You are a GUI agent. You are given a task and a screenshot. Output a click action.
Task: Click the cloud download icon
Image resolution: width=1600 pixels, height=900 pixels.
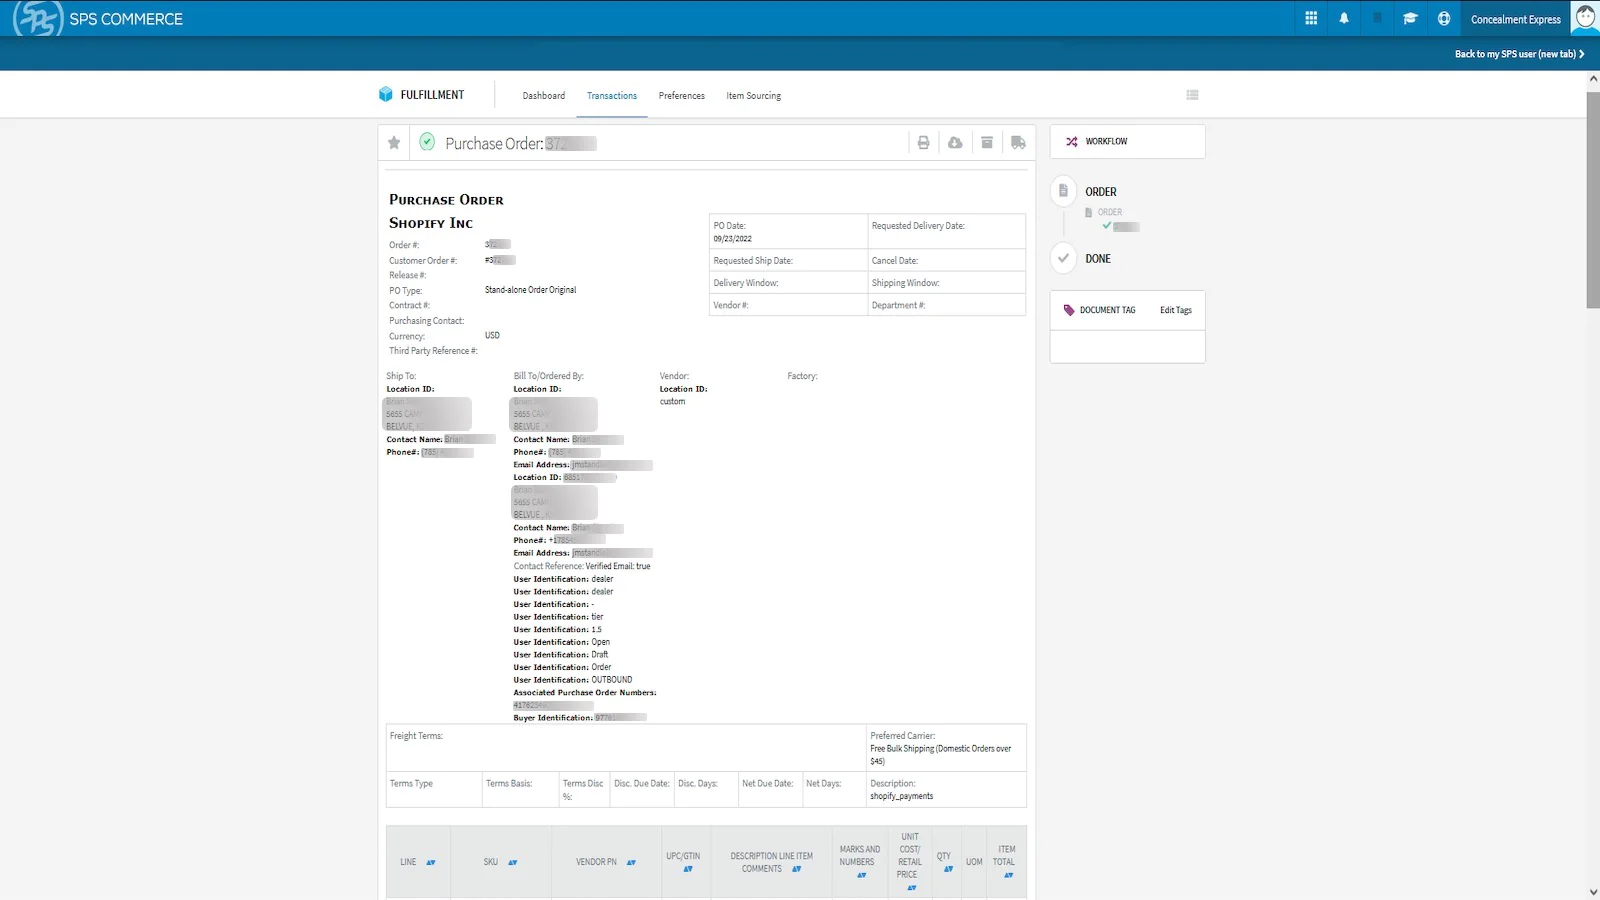[955, 143]
